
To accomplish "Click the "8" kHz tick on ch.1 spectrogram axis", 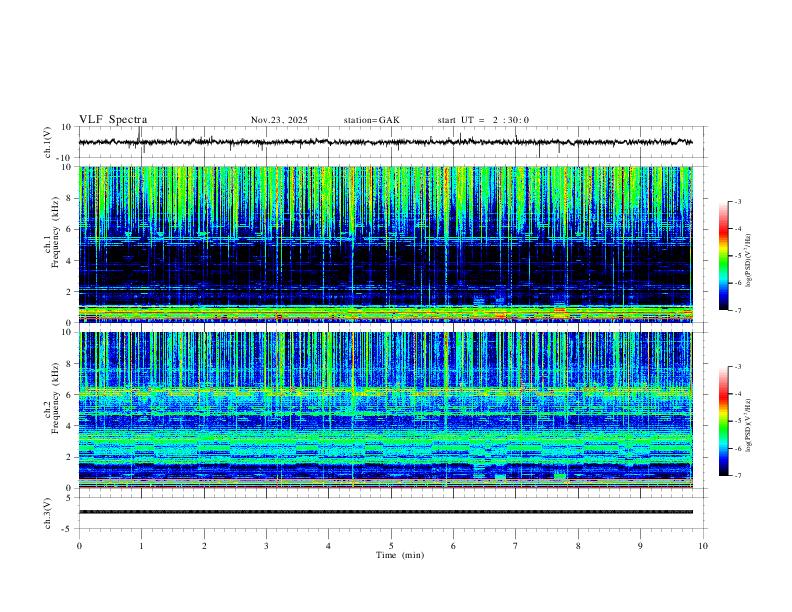I will click(69, 198).
